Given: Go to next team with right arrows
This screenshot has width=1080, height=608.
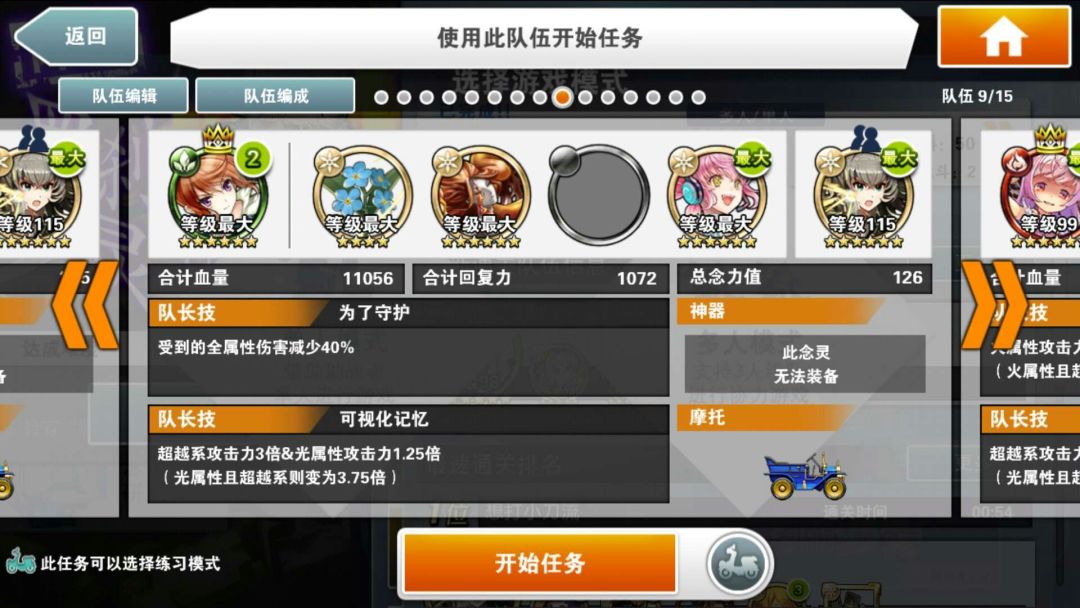Looking at the screenshot, I should pyautogui.click(x=993, y=305).
